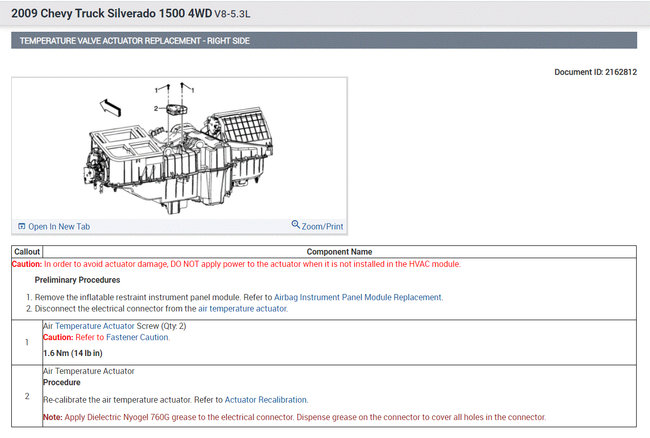This screenshot has height=438, width=650.
Task: Click the Zoom/Print magnifier icon
Action: coord(295,224)
